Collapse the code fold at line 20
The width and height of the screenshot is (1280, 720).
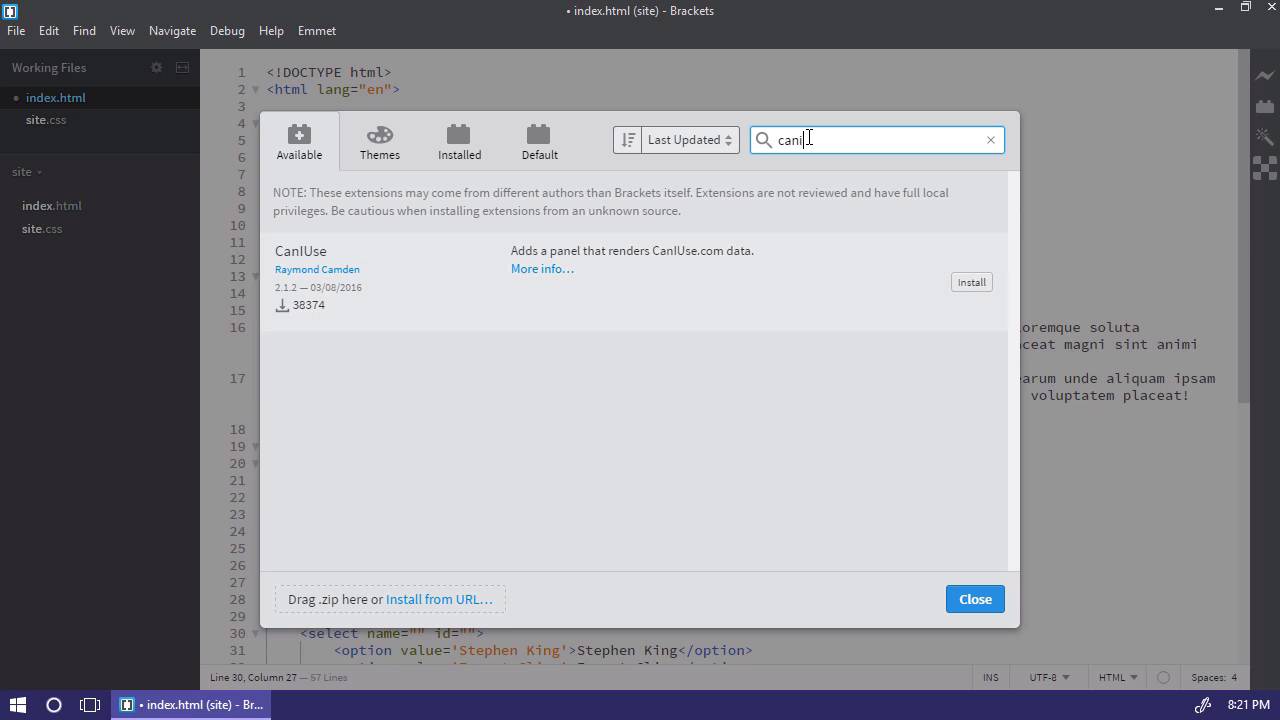click(x=256, y=464)
